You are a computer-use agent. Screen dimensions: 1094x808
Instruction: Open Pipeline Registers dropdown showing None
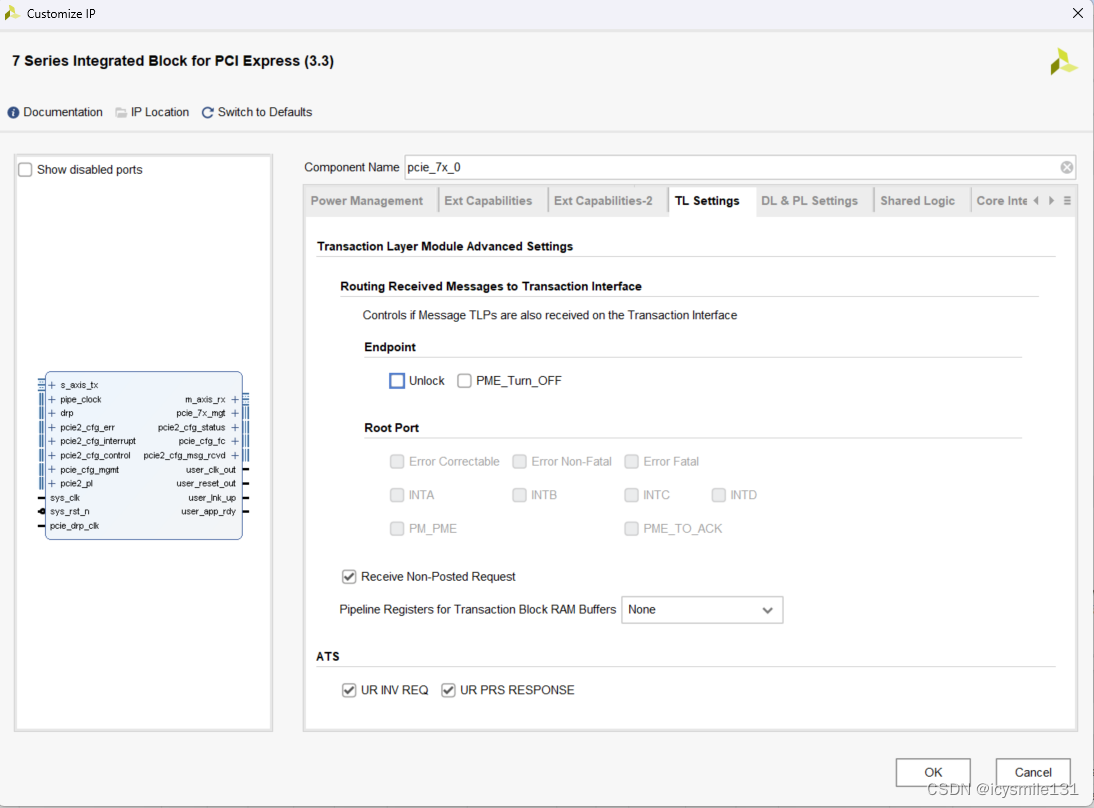[702, 610]
